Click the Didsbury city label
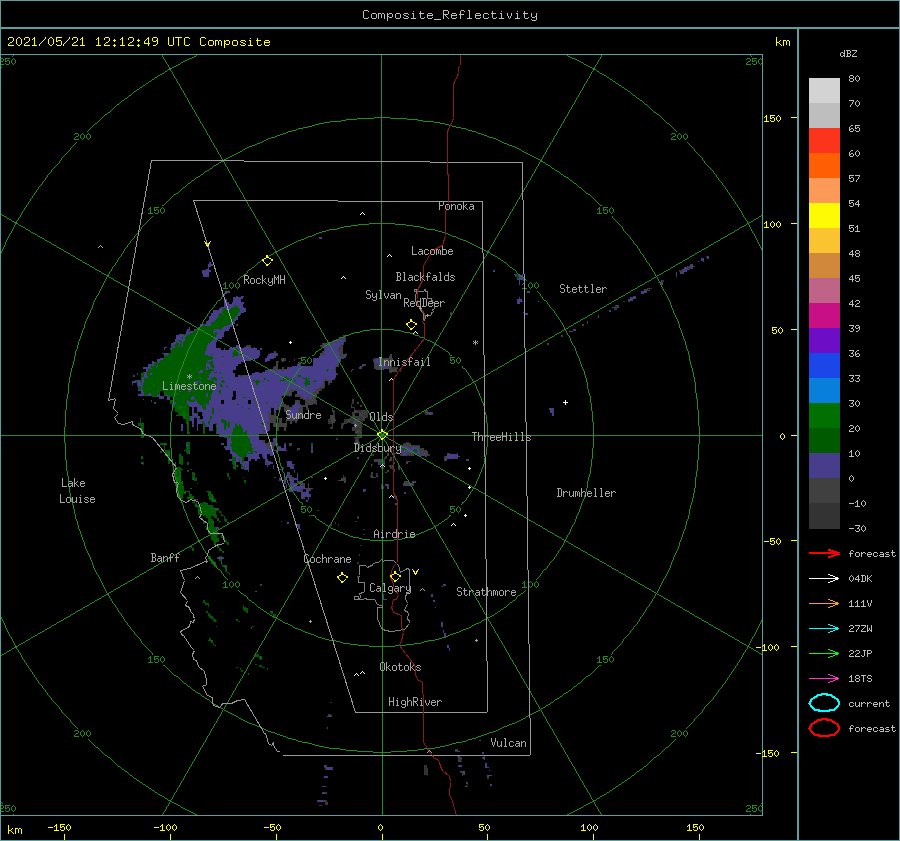 pos(378,448)
